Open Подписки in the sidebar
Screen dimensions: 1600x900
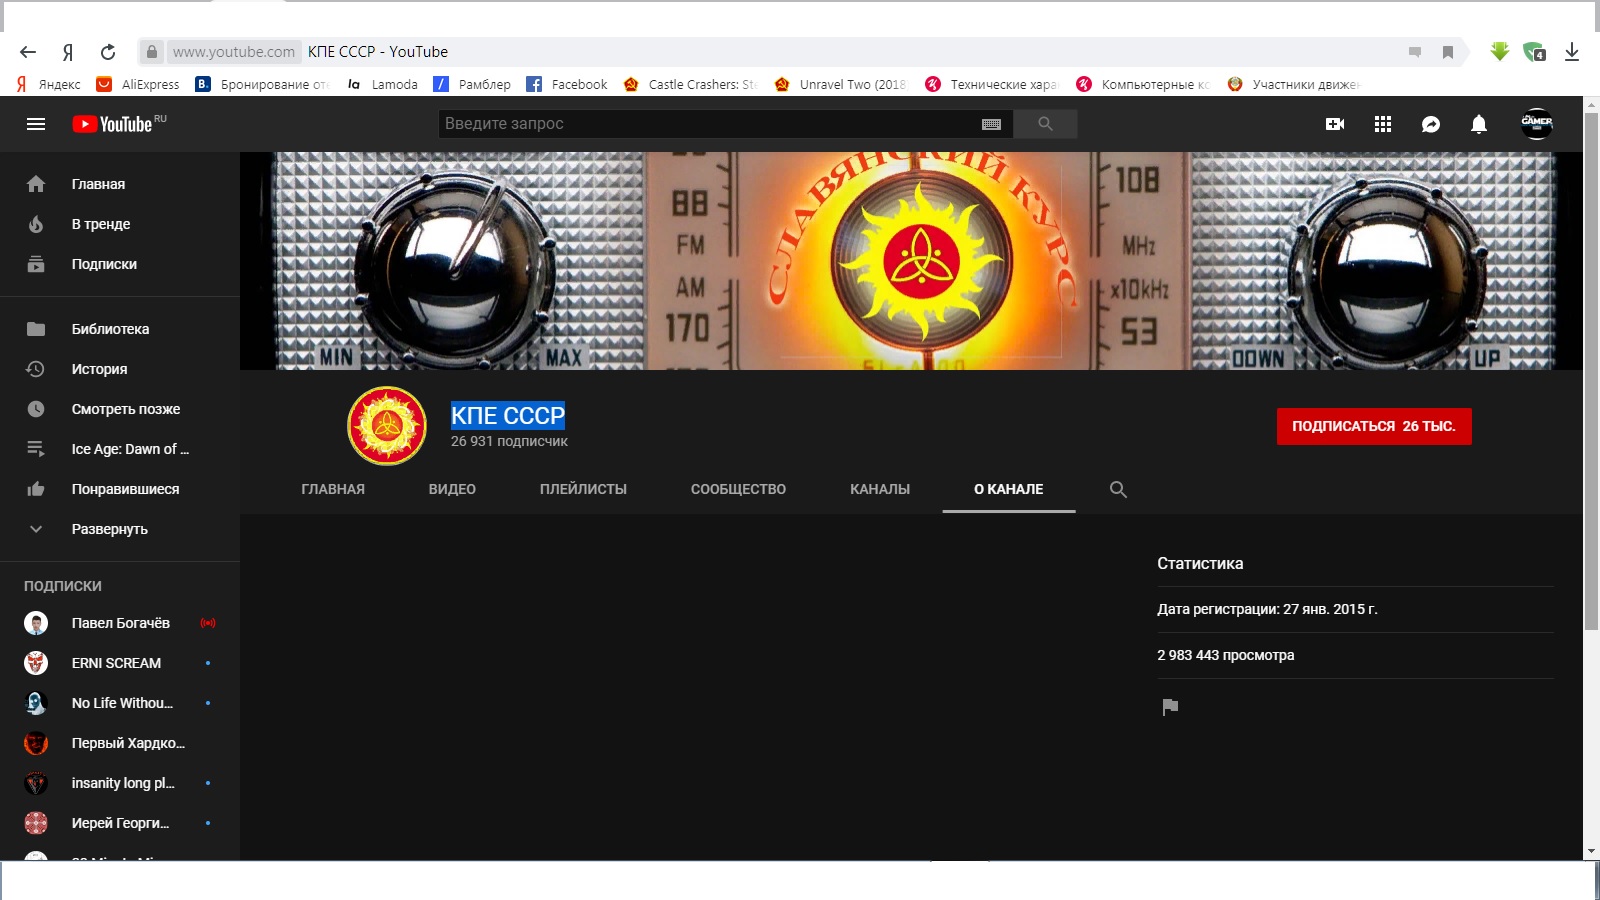tap(120, 264)
